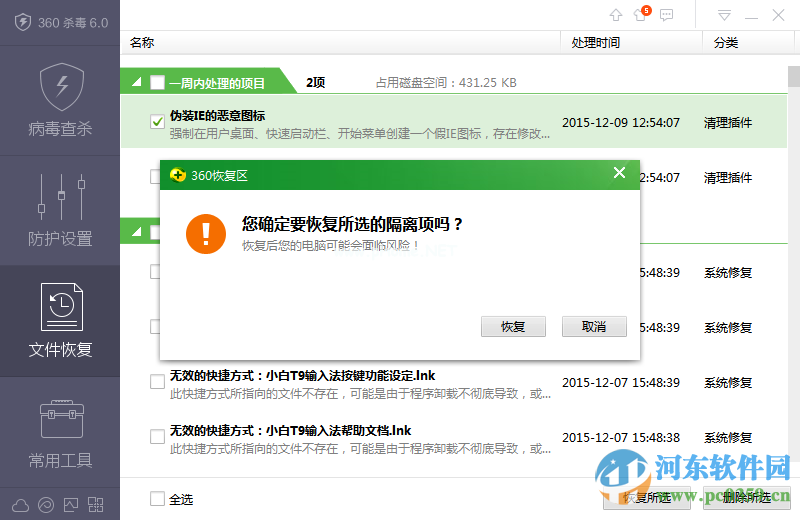
Task: Open the feedback speech bubble icon
Action: pyautogui.click(x=667, y=15)
